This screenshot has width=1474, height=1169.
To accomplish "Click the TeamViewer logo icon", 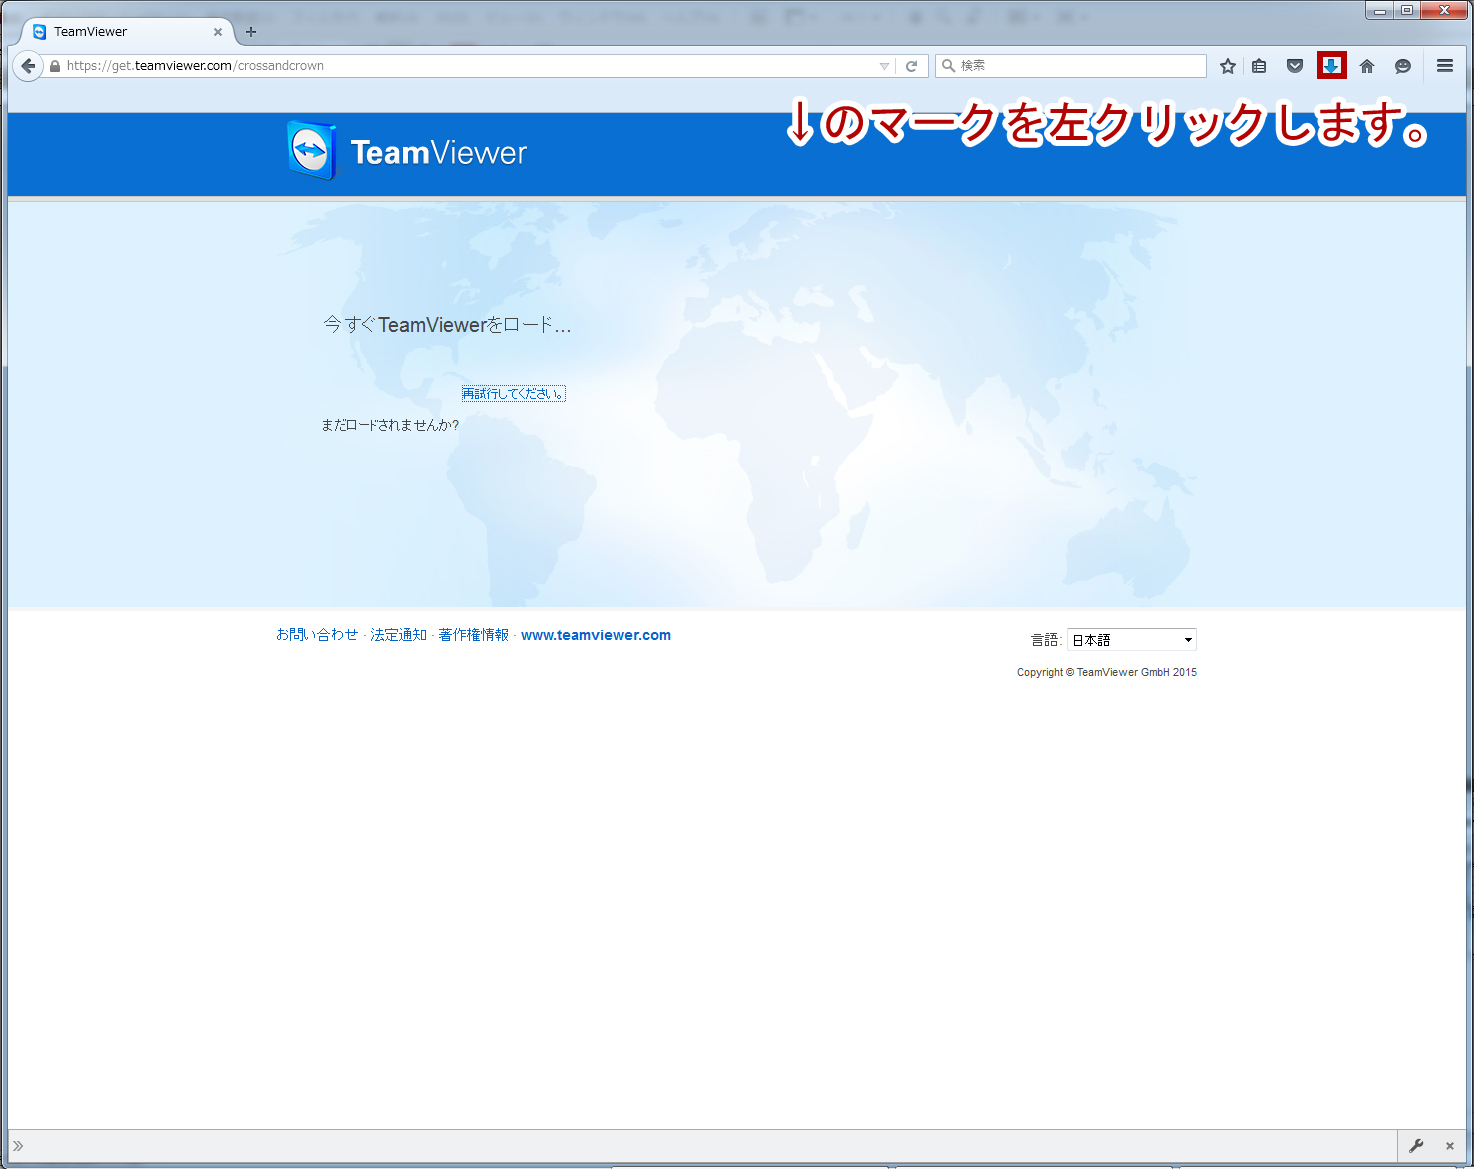I will [311, 151].
